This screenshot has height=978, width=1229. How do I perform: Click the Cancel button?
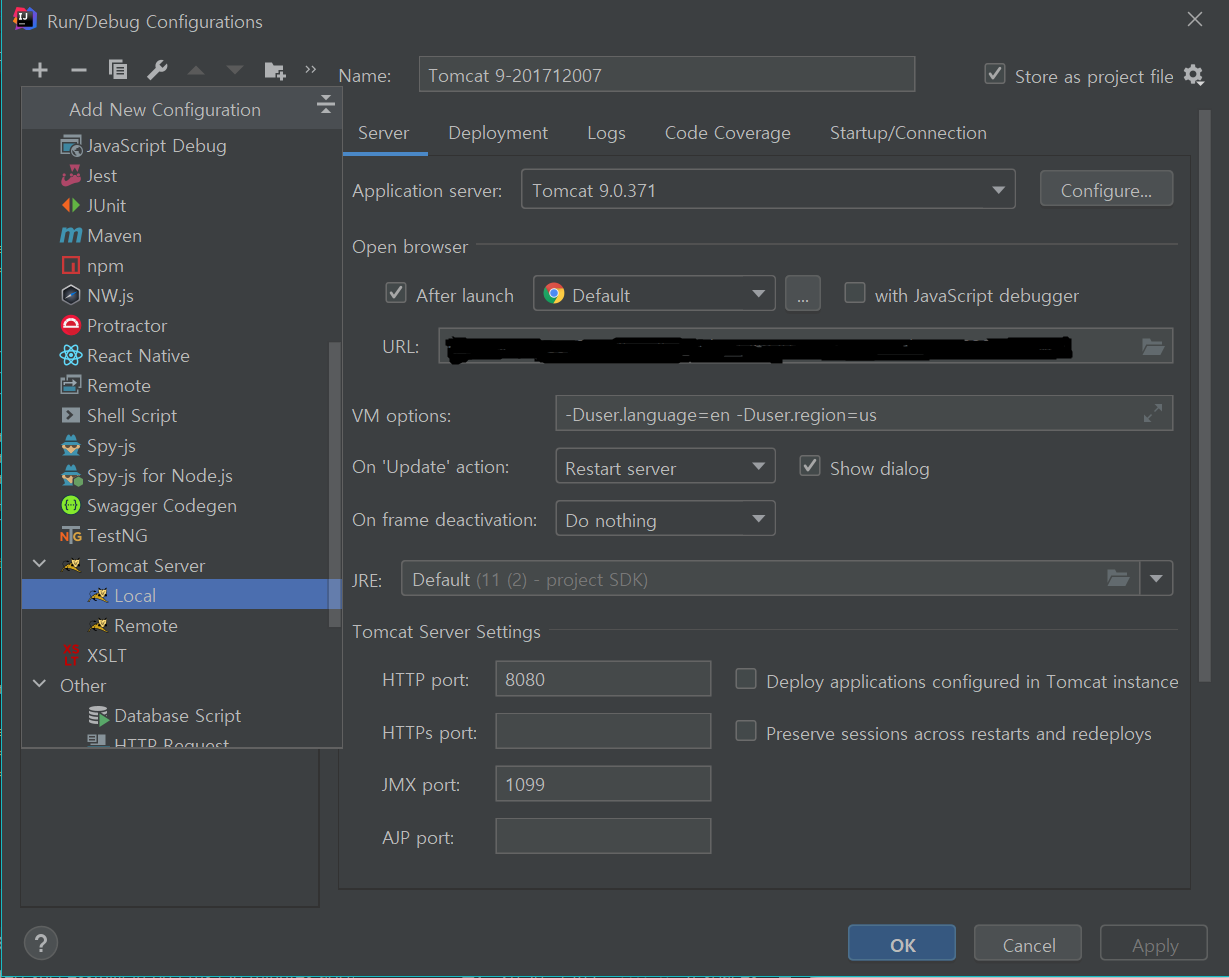click(1028, 944)
